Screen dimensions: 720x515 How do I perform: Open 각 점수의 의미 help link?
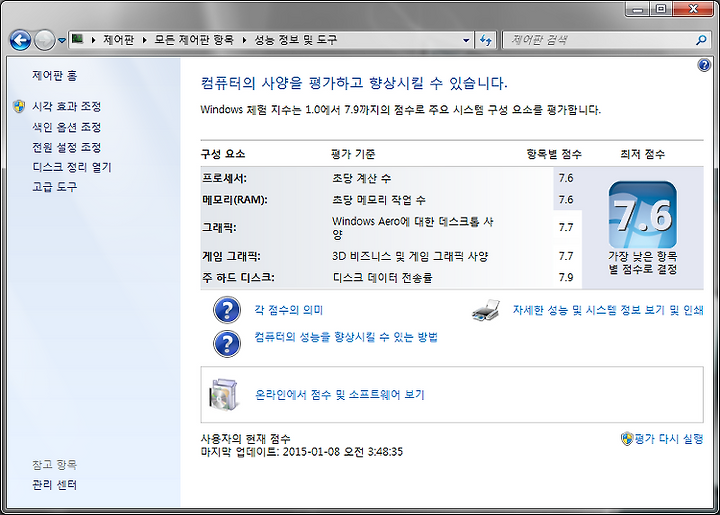point(289,310)
